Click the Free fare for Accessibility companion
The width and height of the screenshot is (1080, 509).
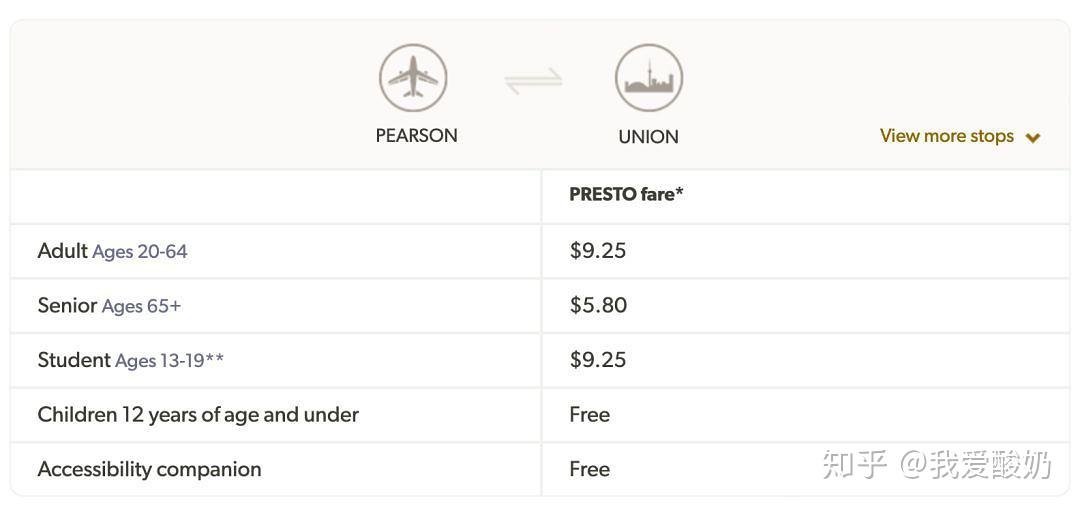[590, 469]
